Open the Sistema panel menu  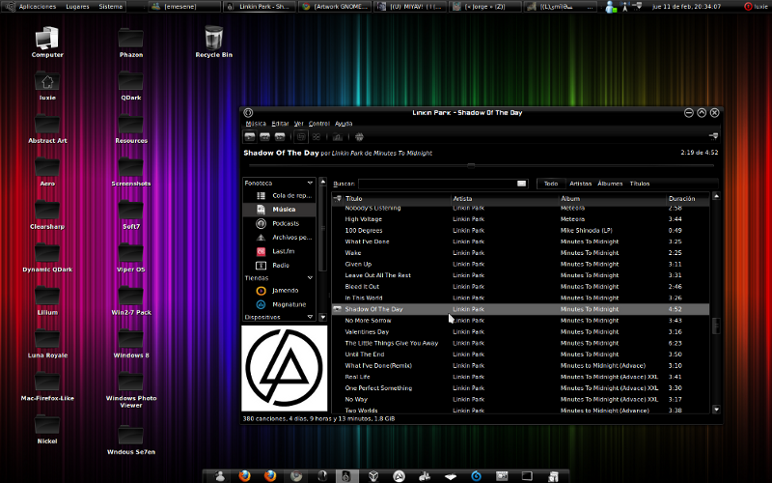(x=111, y=6)
